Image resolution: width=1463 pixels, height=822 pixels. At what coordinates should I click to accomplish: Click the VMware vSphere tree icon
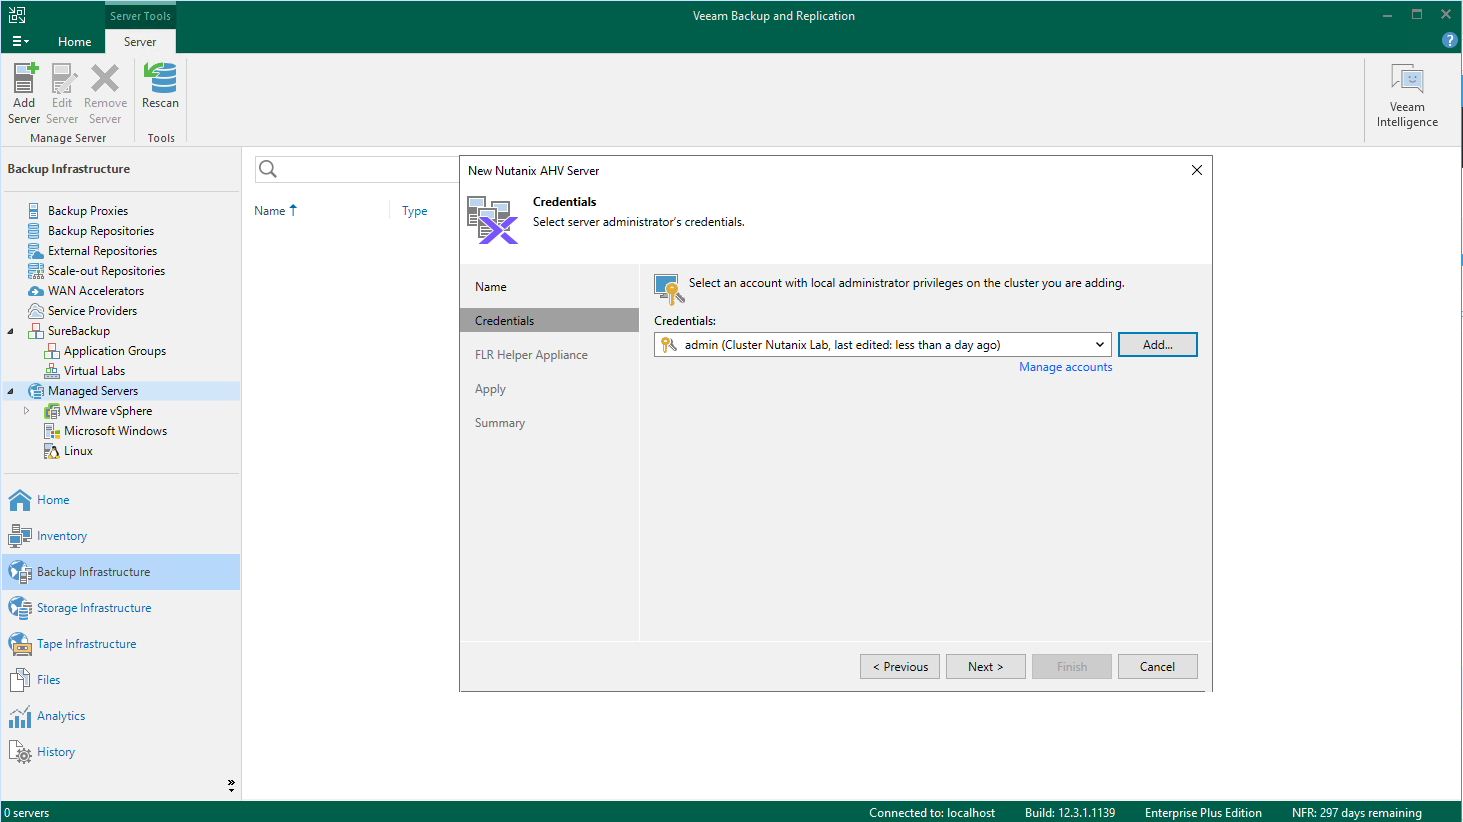pos(51,411)
